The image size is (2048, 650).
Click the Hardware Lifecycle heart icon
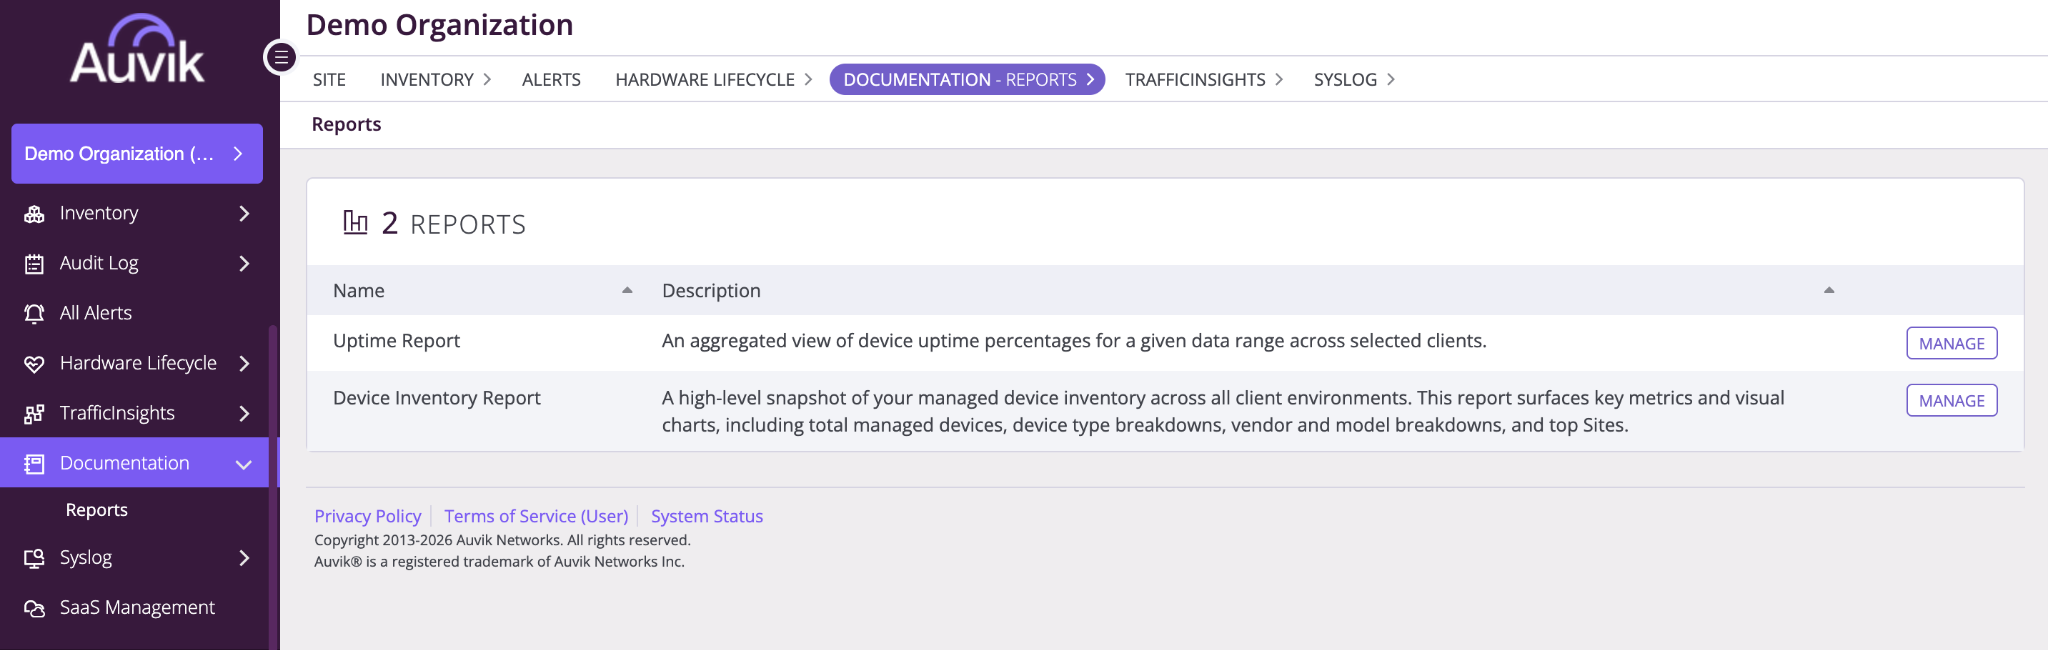click(34, 363)
